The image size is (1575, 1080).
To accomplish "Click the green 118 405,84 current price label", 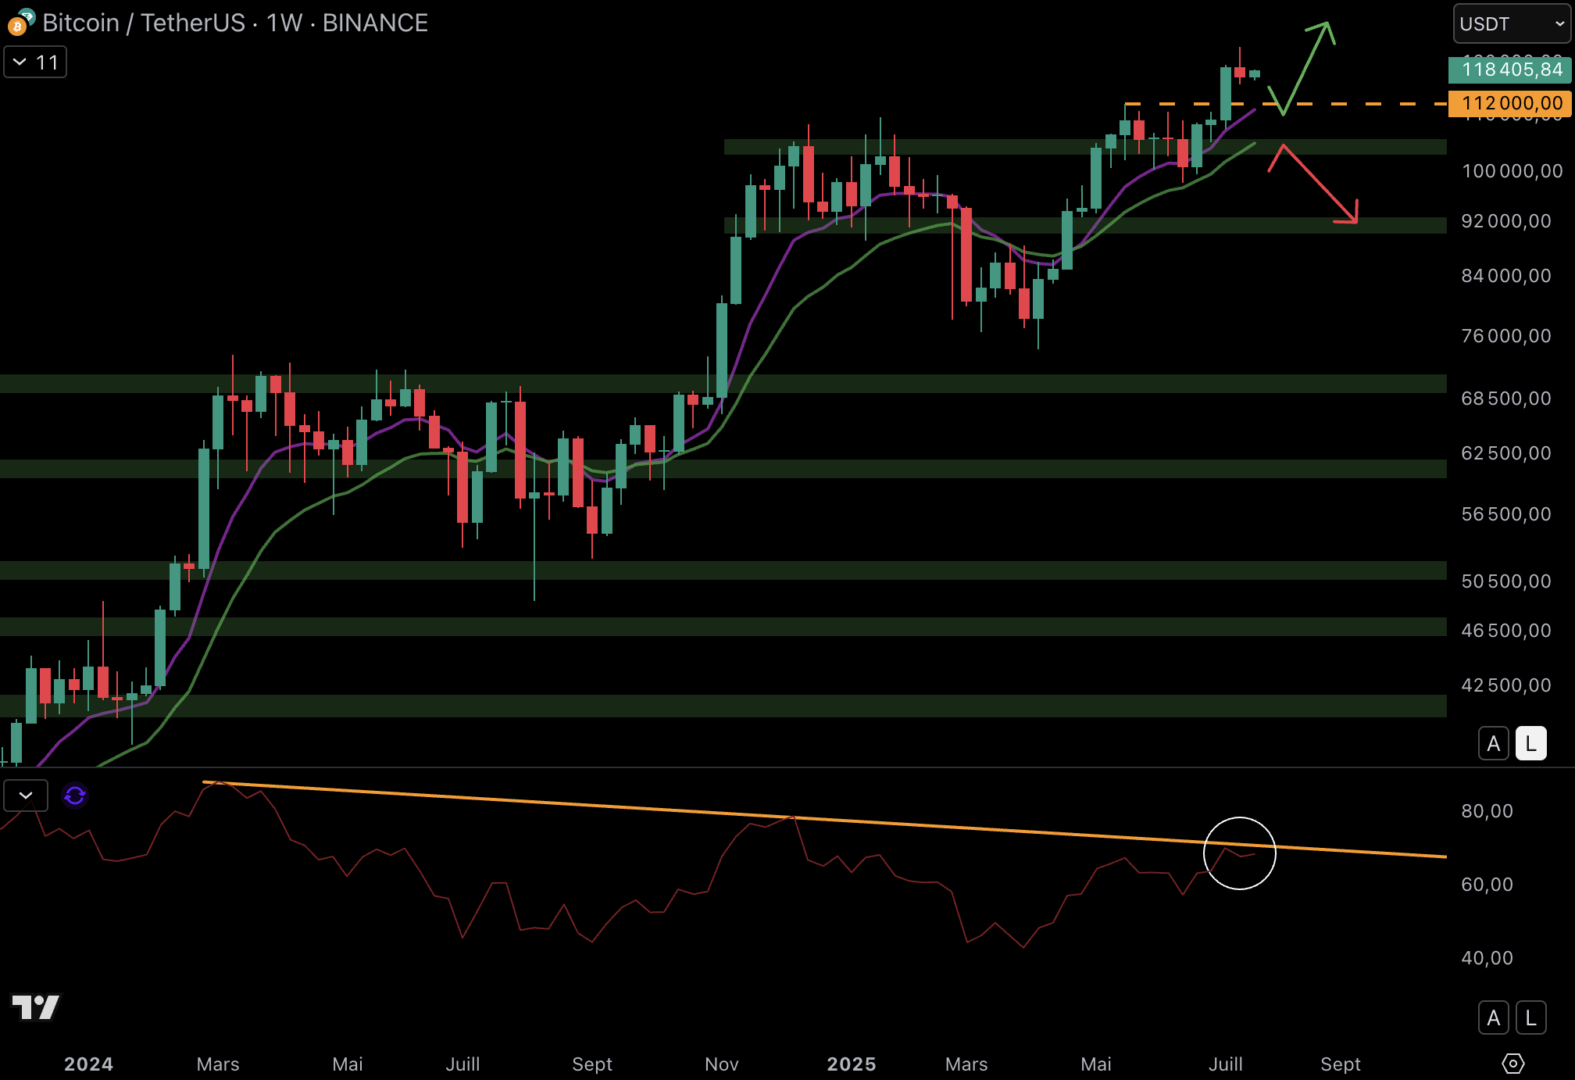I will pyautogui.click(x=1510, y=69).
